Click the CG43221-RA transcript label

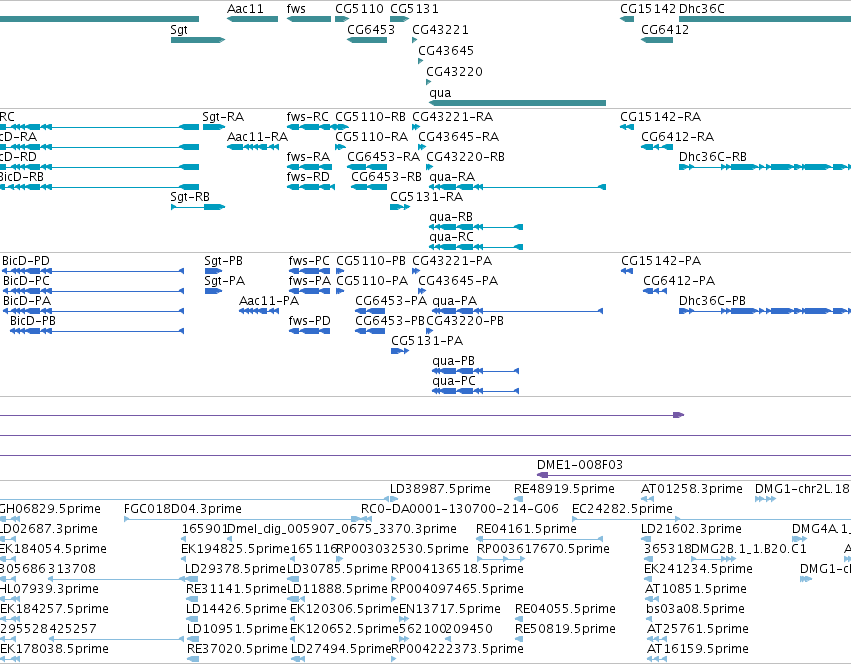pos(453,117)
